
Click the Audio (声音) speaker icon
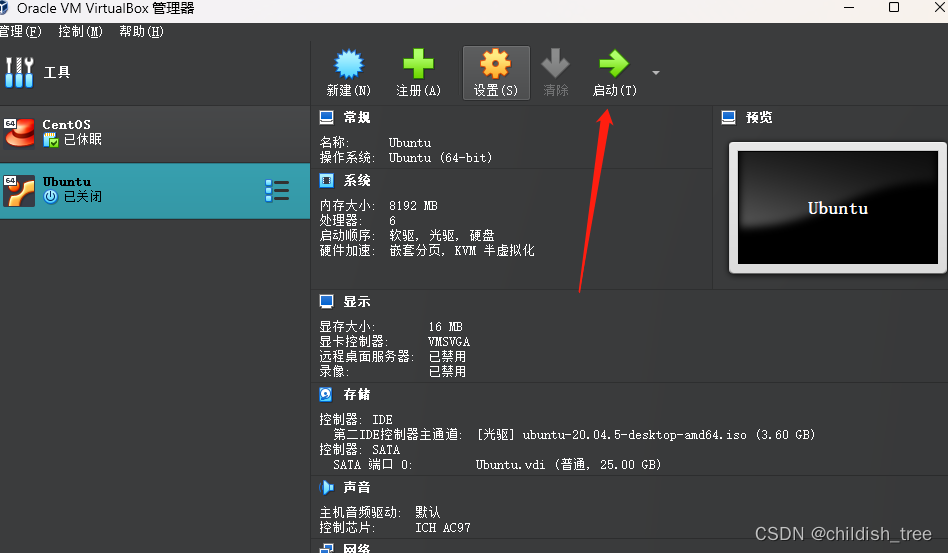click(326, 487)
